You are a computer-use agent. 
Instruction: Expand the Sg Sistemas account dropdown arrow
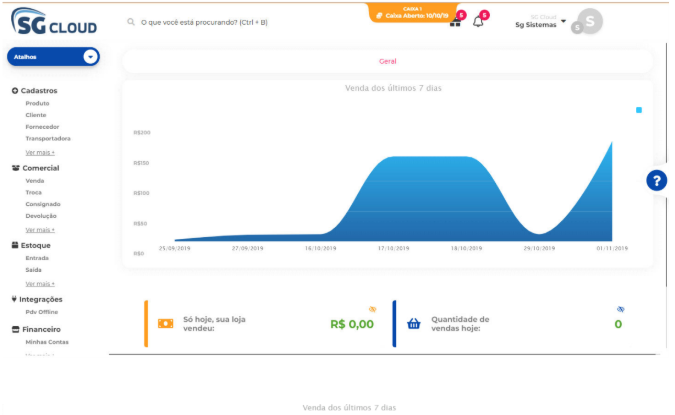[x=563, y=21]
